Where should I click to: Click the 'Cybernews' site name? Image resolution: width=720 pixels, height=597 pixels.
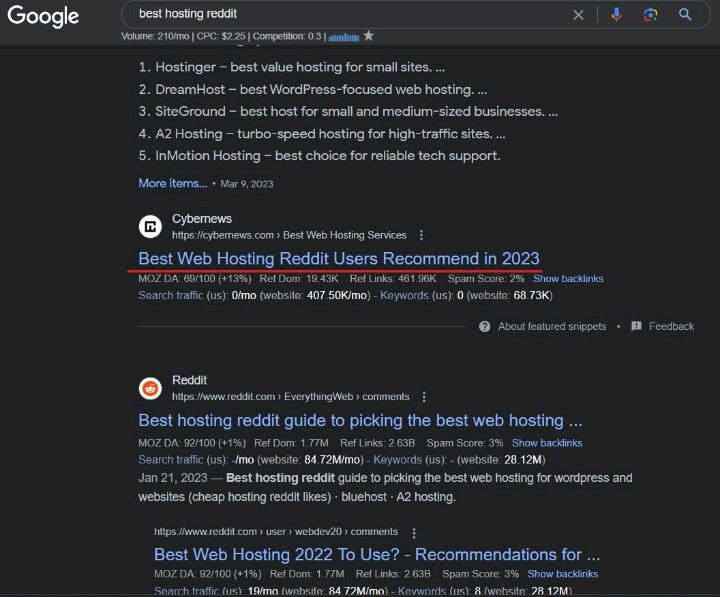202,219
